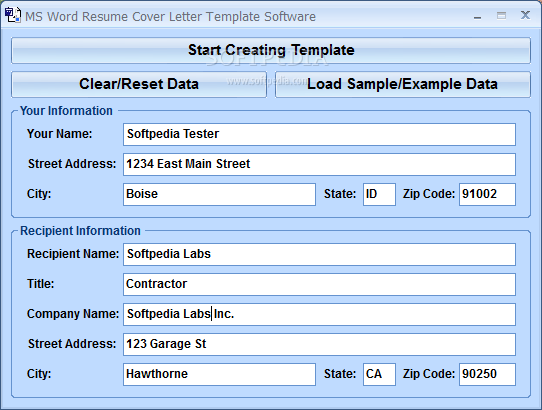
Task: Click the Contractor title field
Action: (319, 284)
